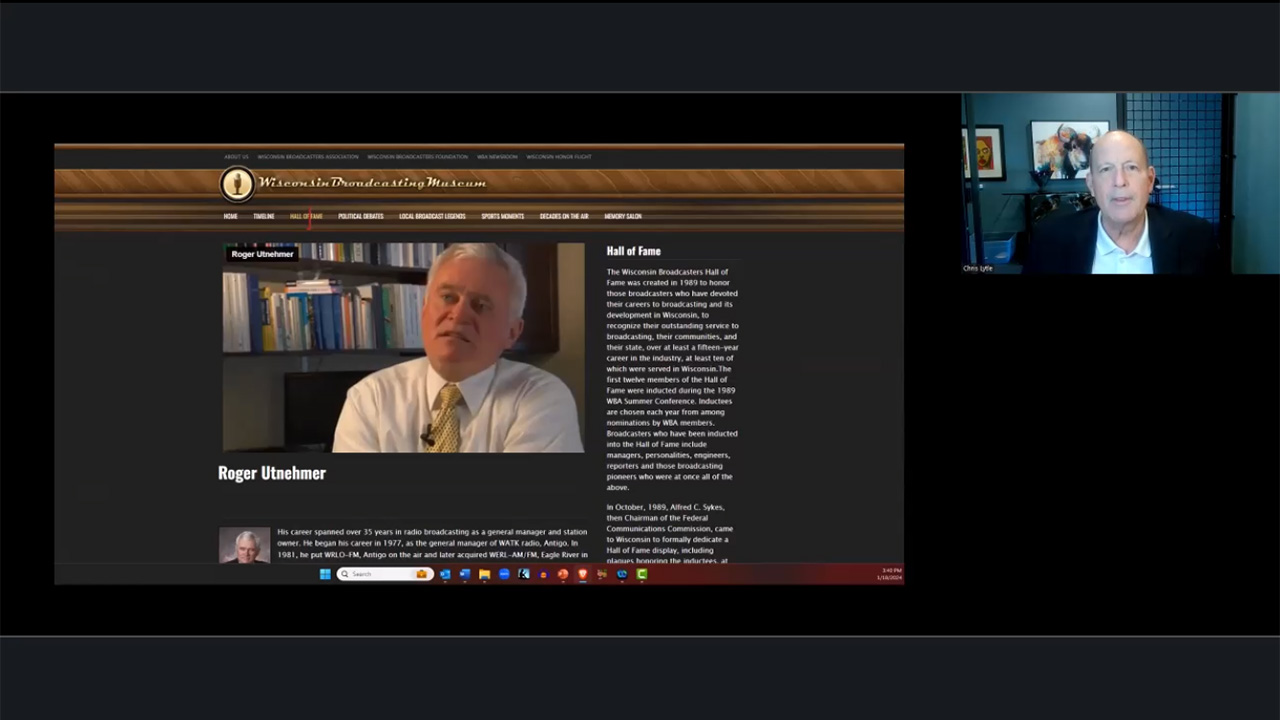Open the Sports Moments page
1280x720 pixels.
(502, 216)
